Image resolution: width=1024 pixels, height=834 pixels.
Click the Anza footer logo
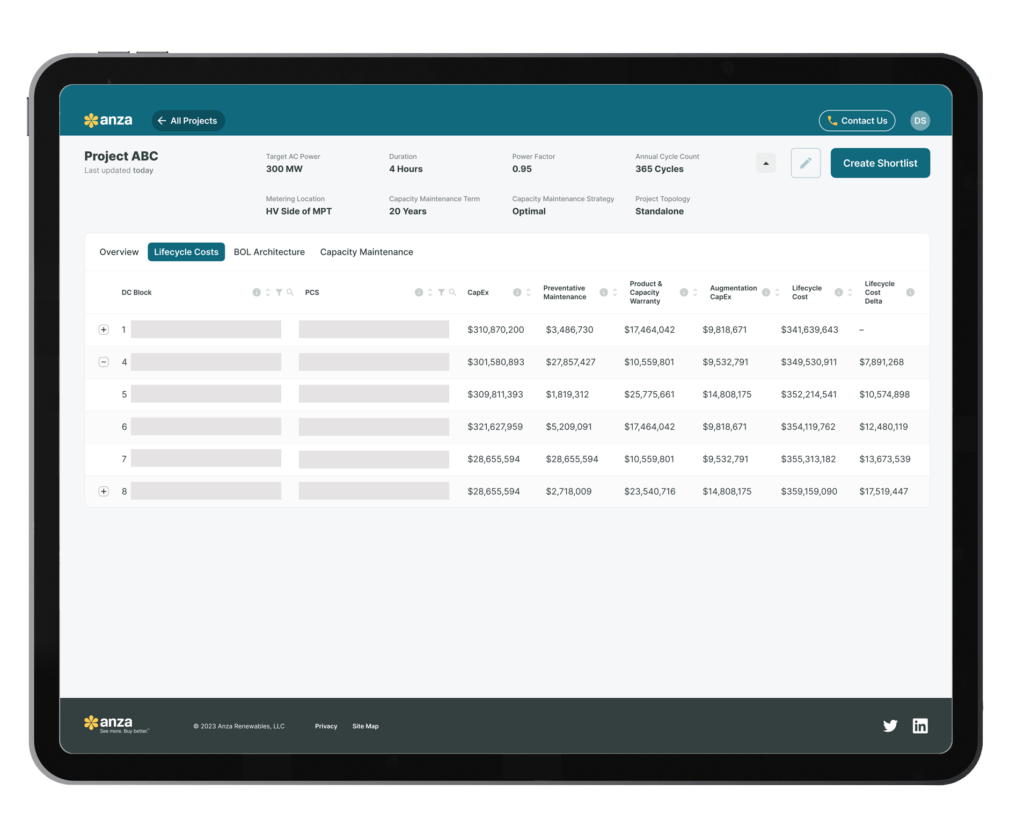(116, 724)
